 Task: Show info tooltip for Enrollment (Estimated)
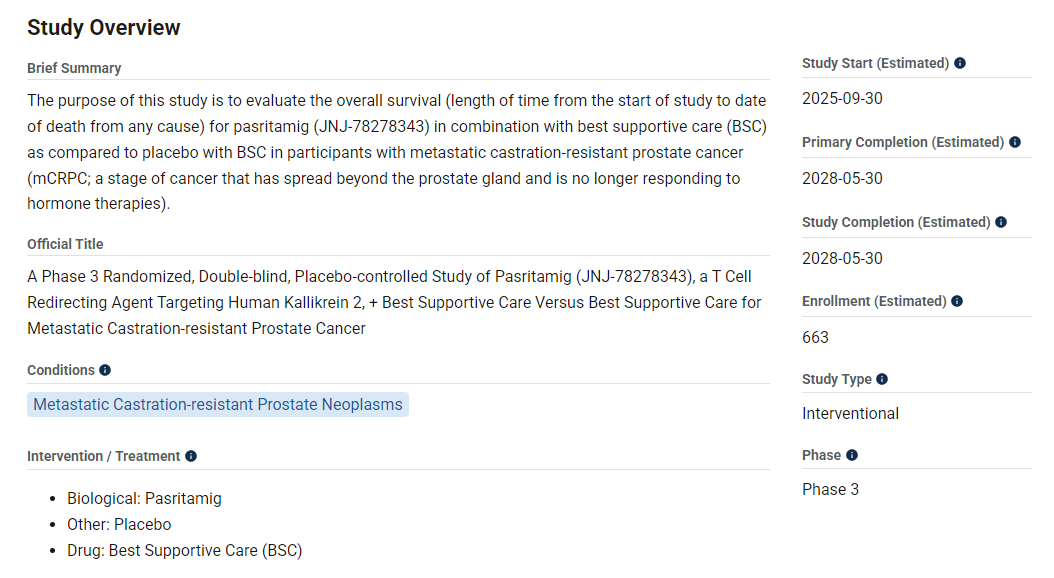pyautogui.click(x=957, y=301)
